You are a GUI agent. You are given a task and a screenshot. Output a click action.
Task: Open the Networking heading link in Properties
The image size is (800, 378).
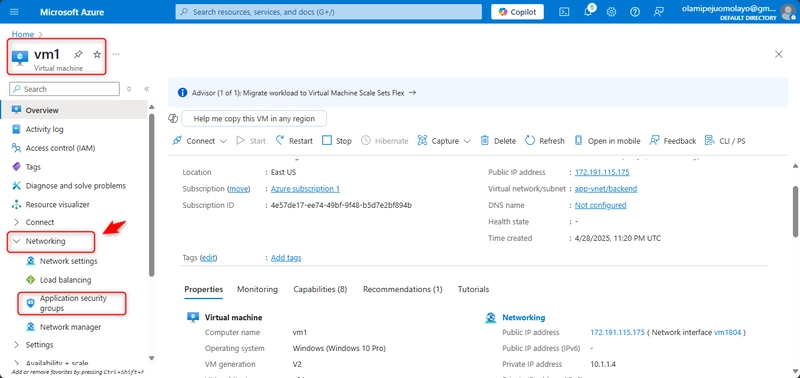pos(523,317)
